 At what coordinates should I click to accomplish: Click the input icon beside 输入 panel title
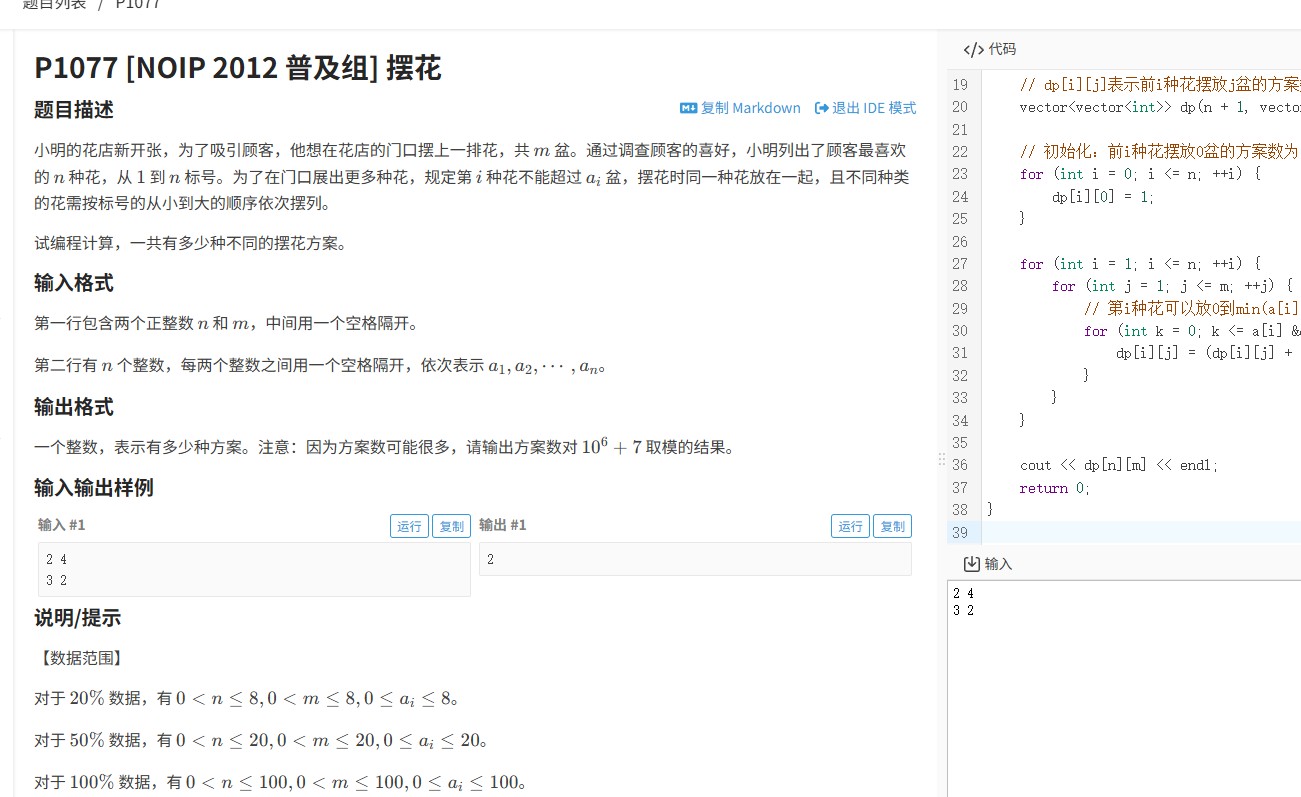pyautogui.click(x=972, y=563)
